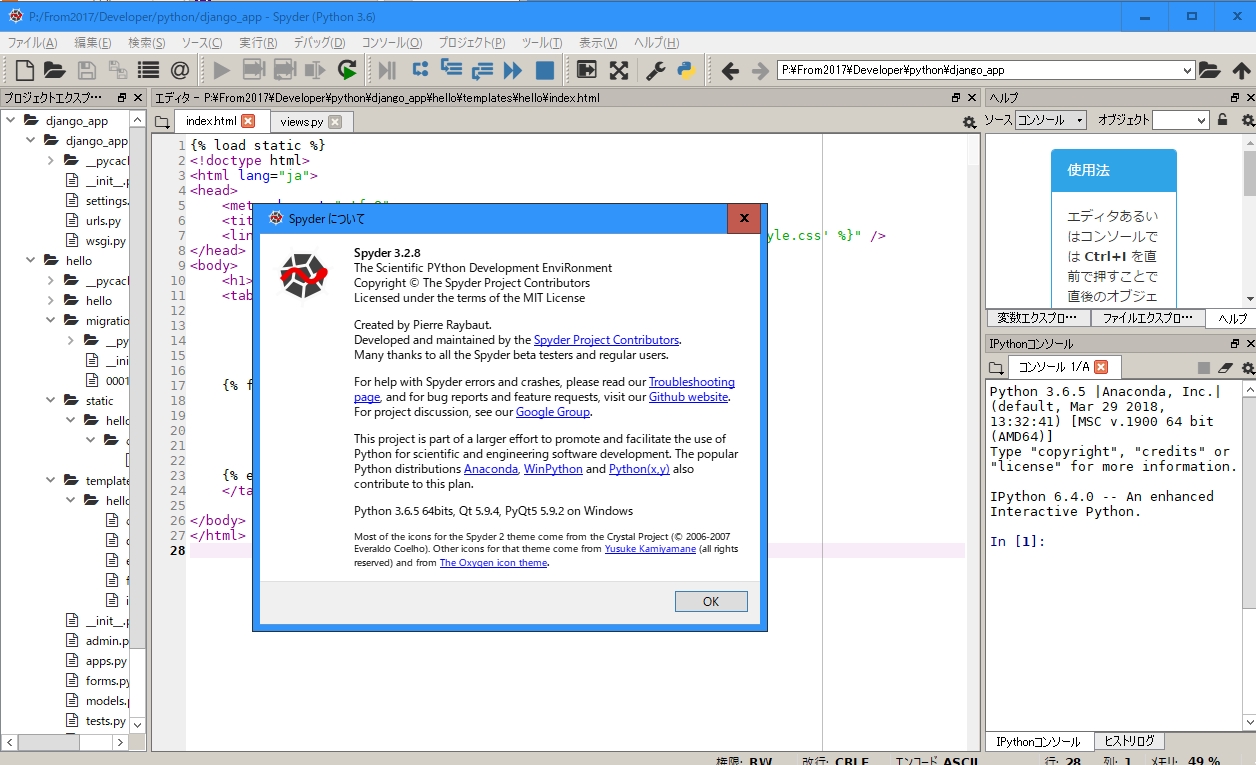Run selection or current line icon
The image size is (1256, 765).
click(315, 70)
